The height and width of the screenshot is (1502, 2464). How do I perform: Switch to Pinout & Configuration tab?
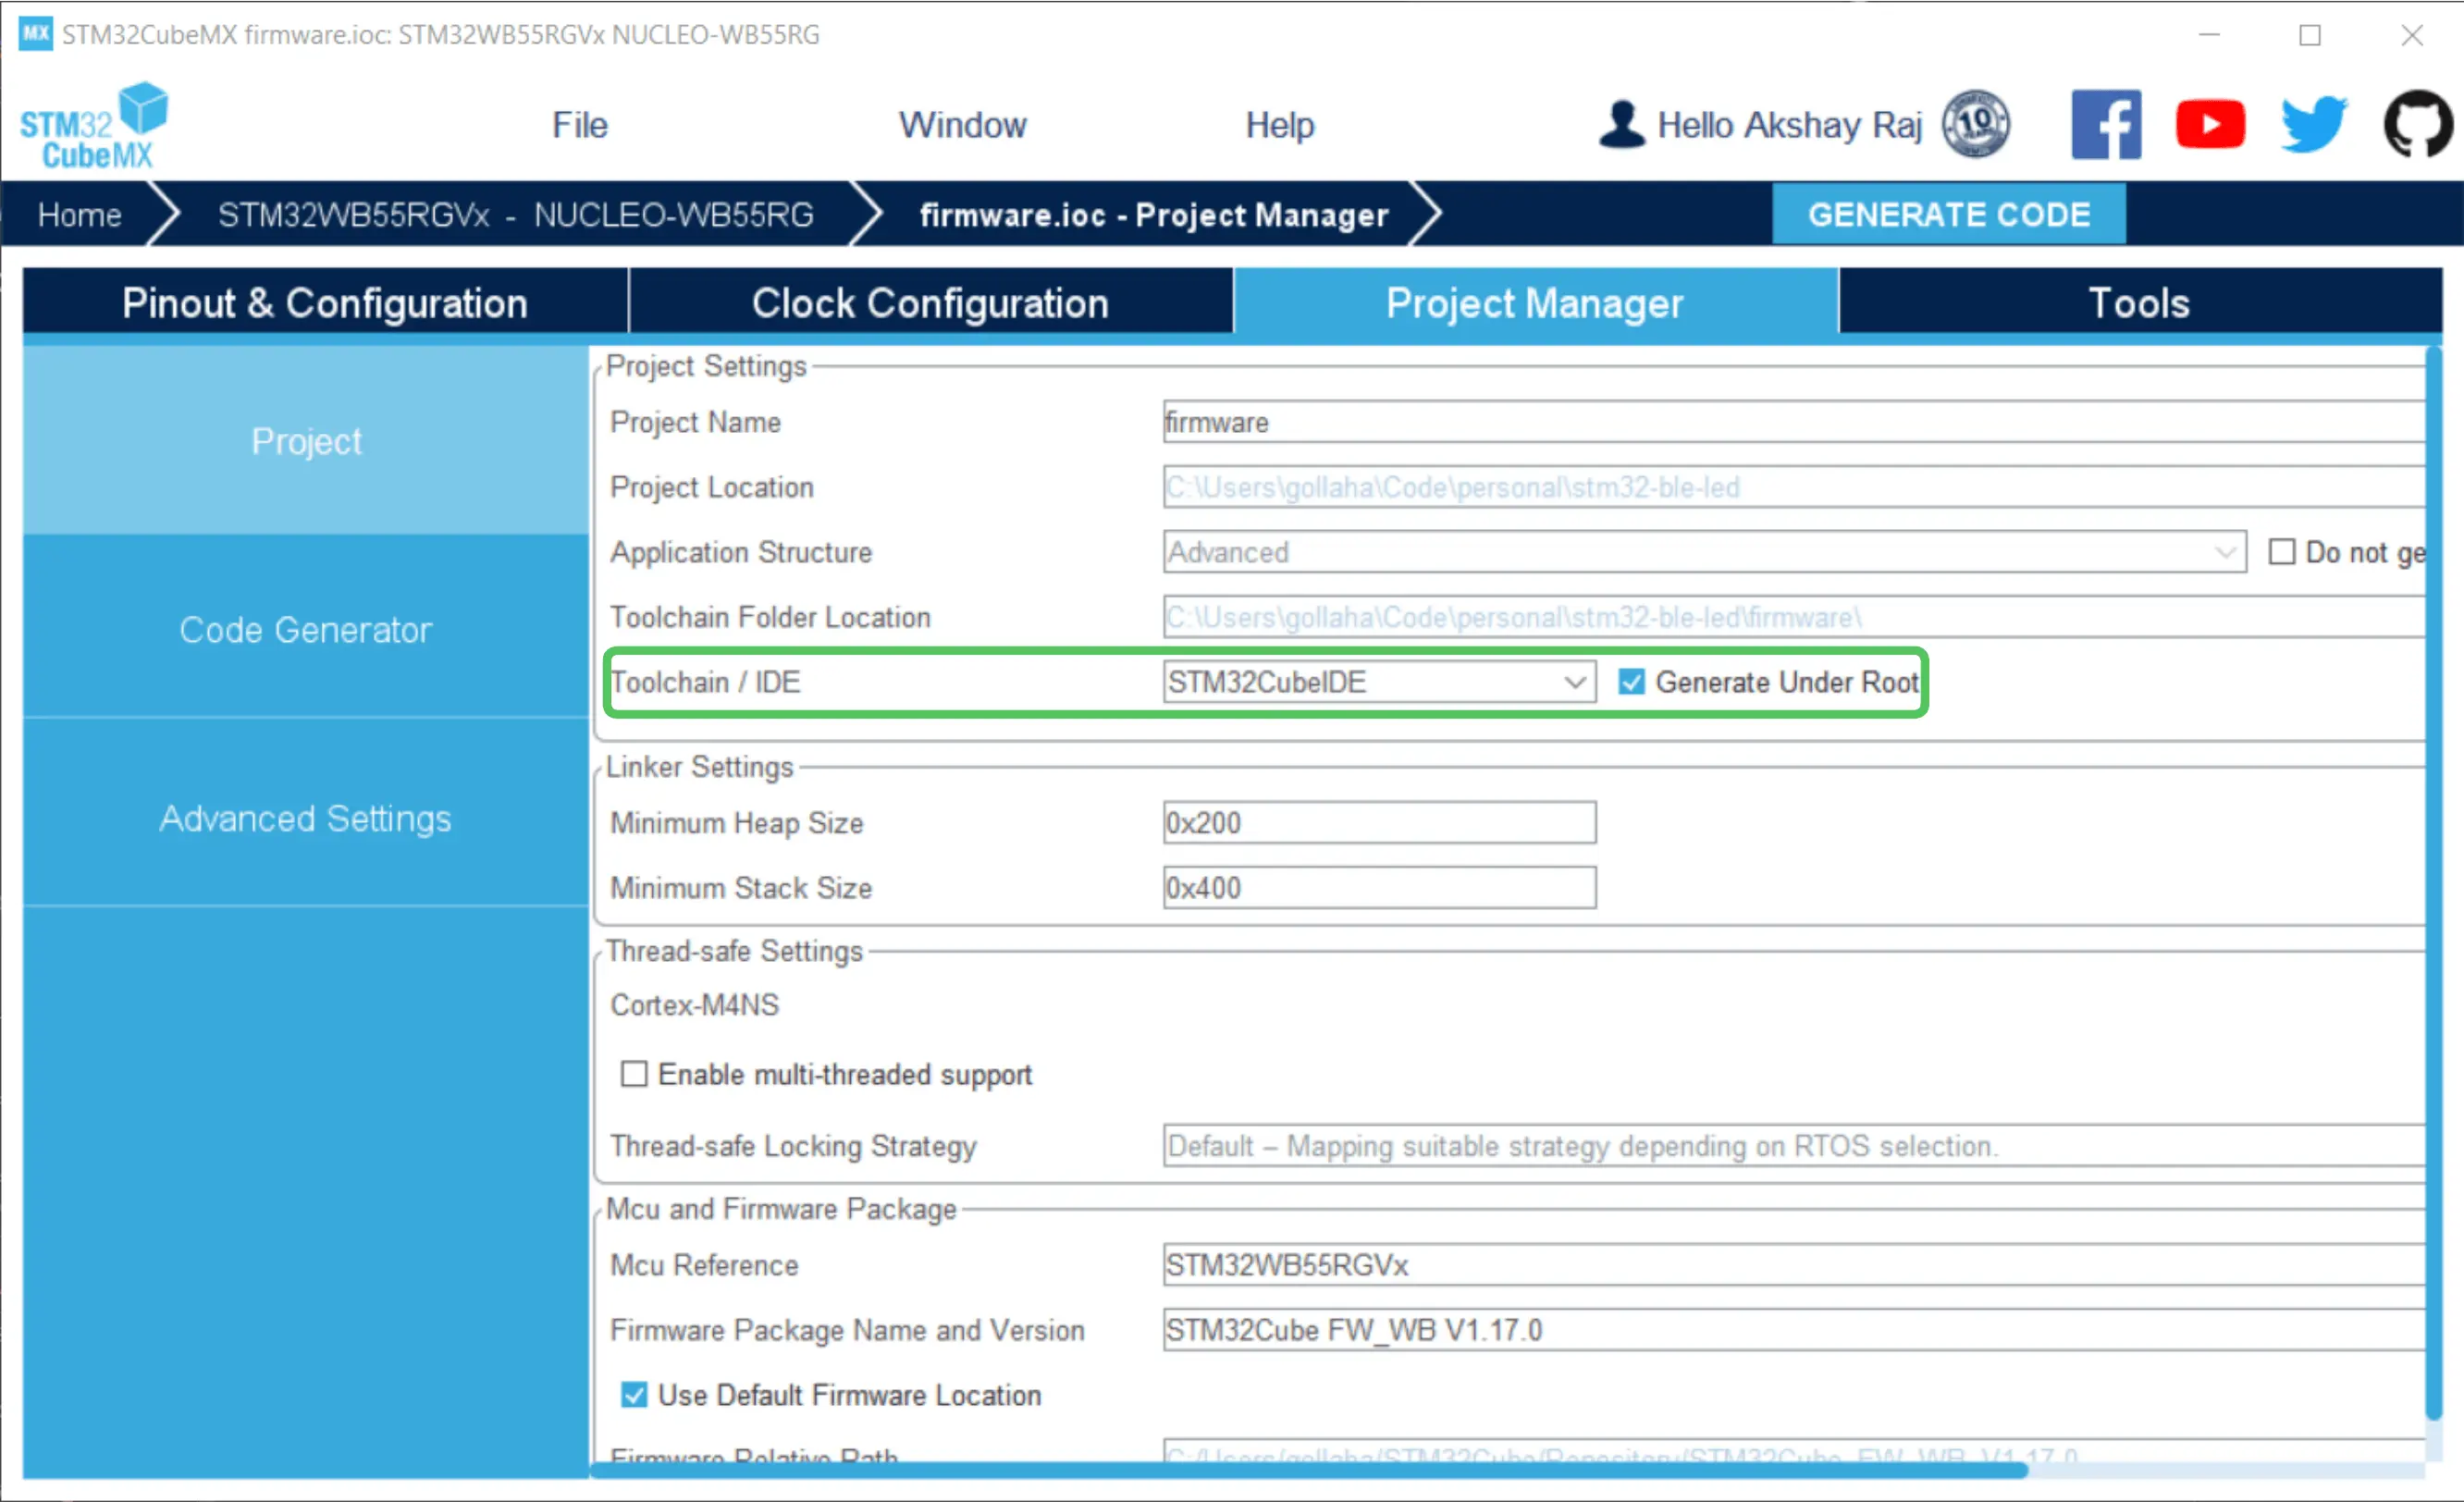tap(325, 302)
